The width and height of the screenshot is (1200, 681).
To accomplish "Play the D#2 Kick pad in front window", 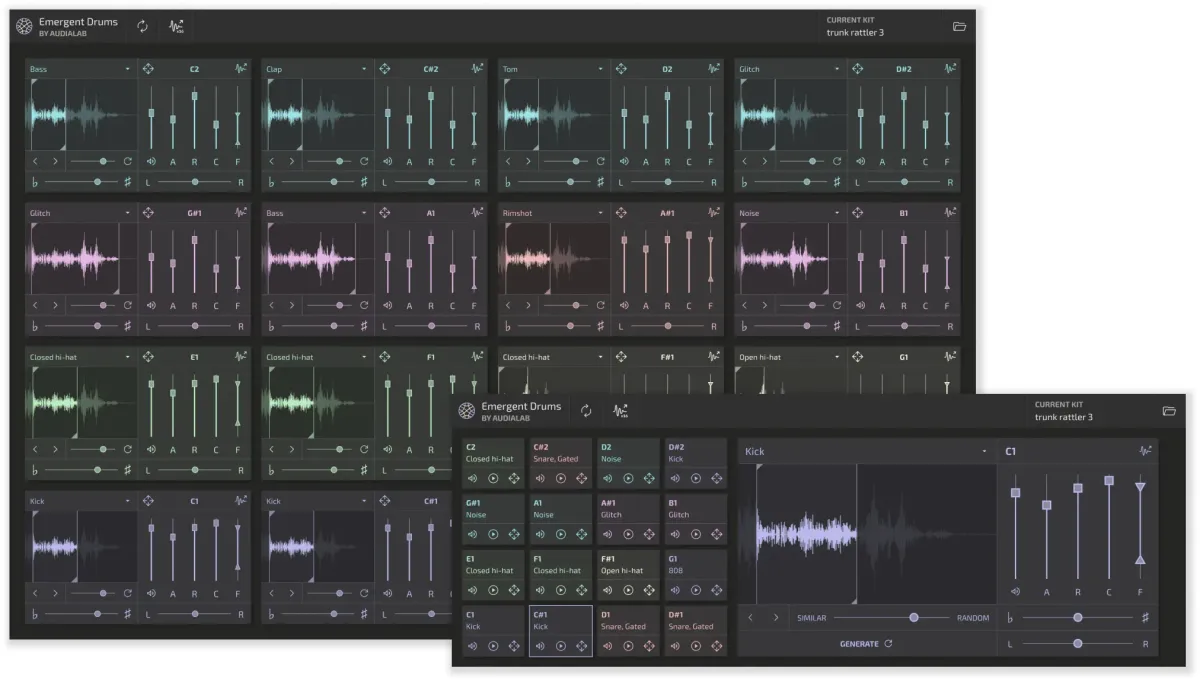I will [x=695, y=478].
